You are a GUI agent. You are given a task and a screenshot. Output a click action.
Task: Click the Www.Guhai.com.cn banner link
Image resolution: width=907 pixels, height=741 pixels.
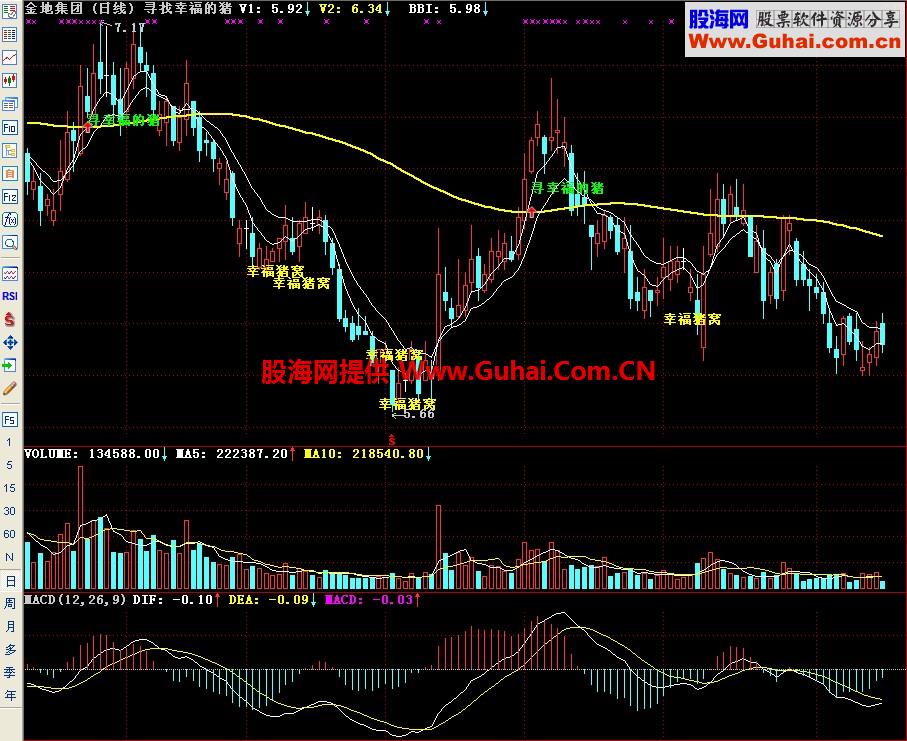tap(795, 42)
